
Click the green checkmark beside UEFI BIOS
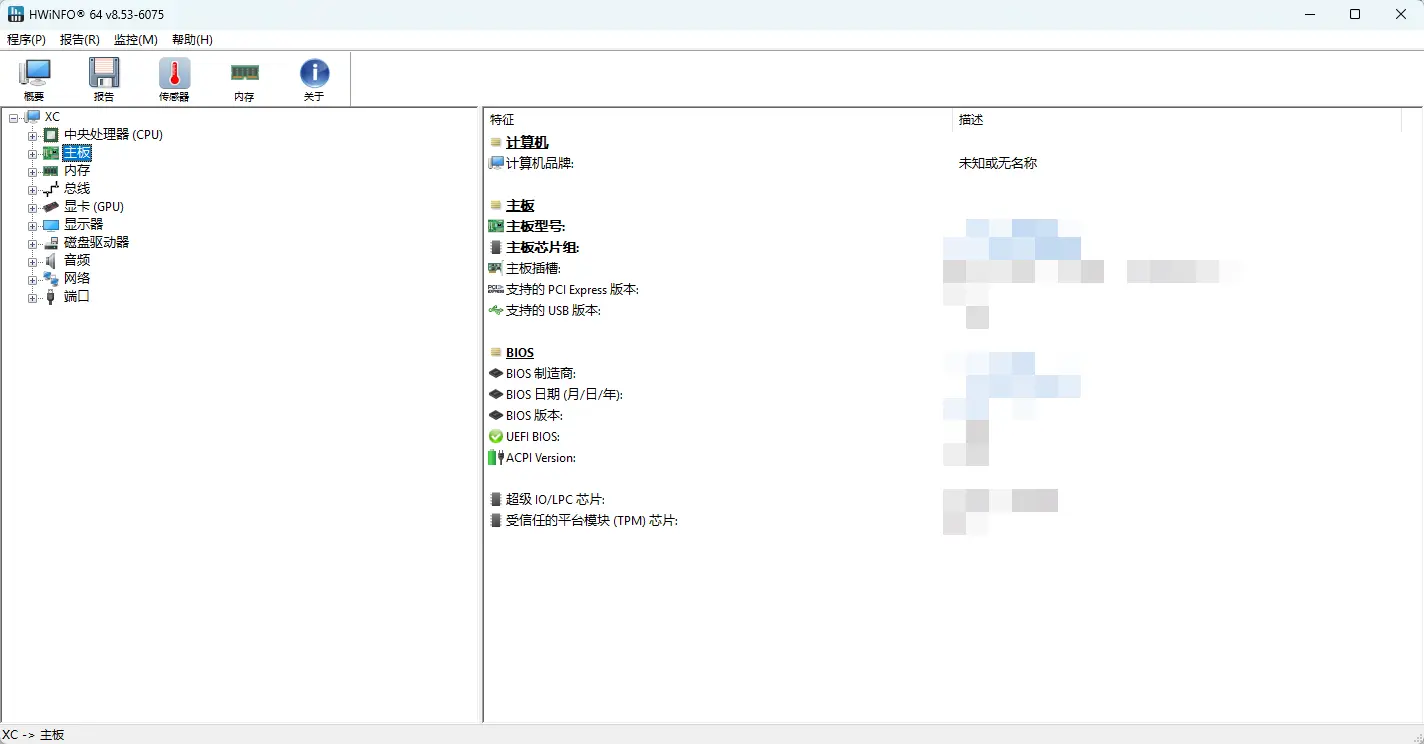coord(496,436)
